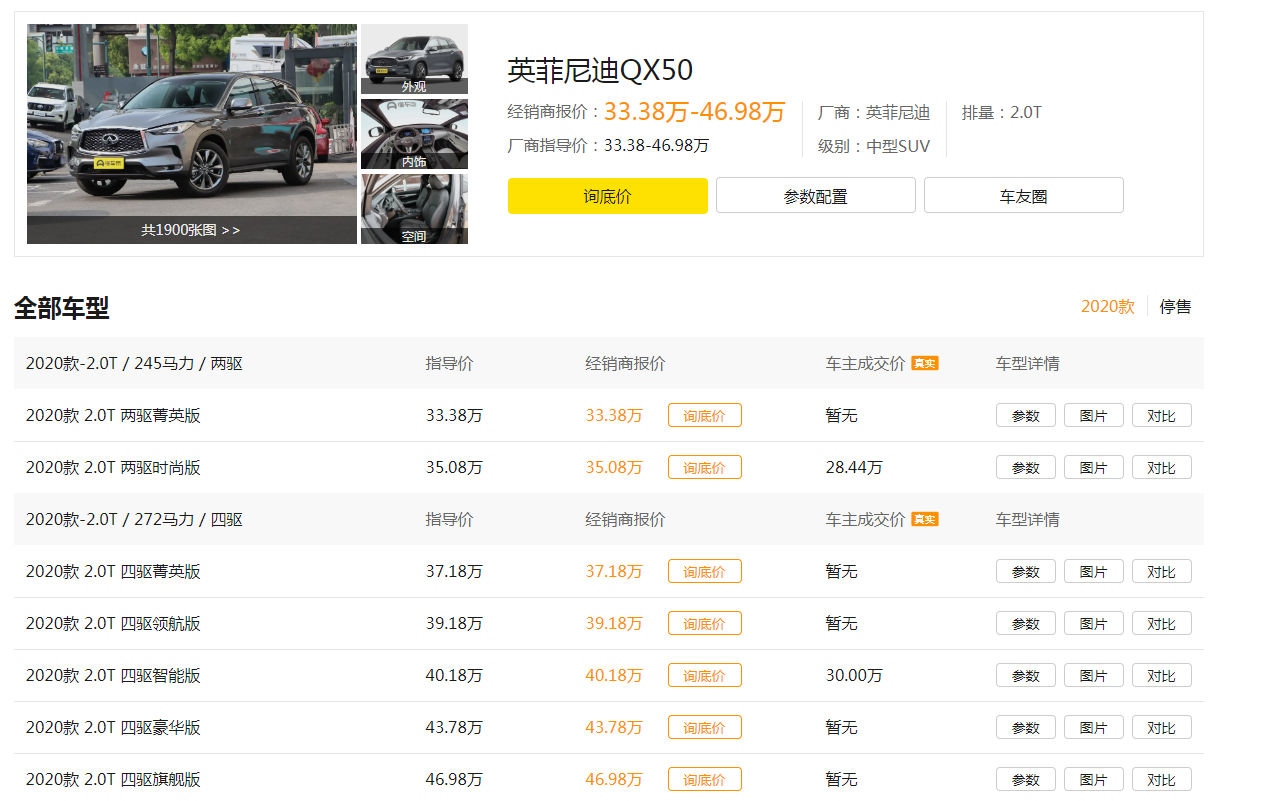1264x801 pixels.
Task: Click 对比 for 四驱豪华版
Action: [1162, 728]
